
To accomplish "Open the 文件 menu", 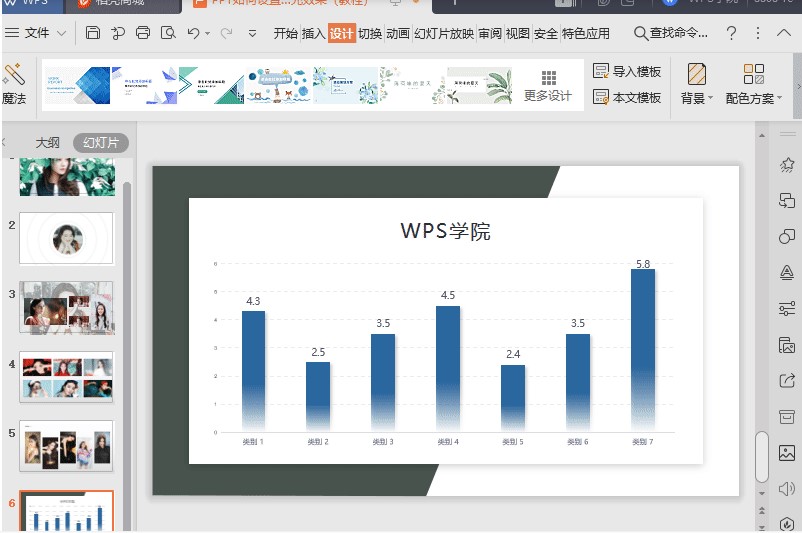I will [37, 33].
